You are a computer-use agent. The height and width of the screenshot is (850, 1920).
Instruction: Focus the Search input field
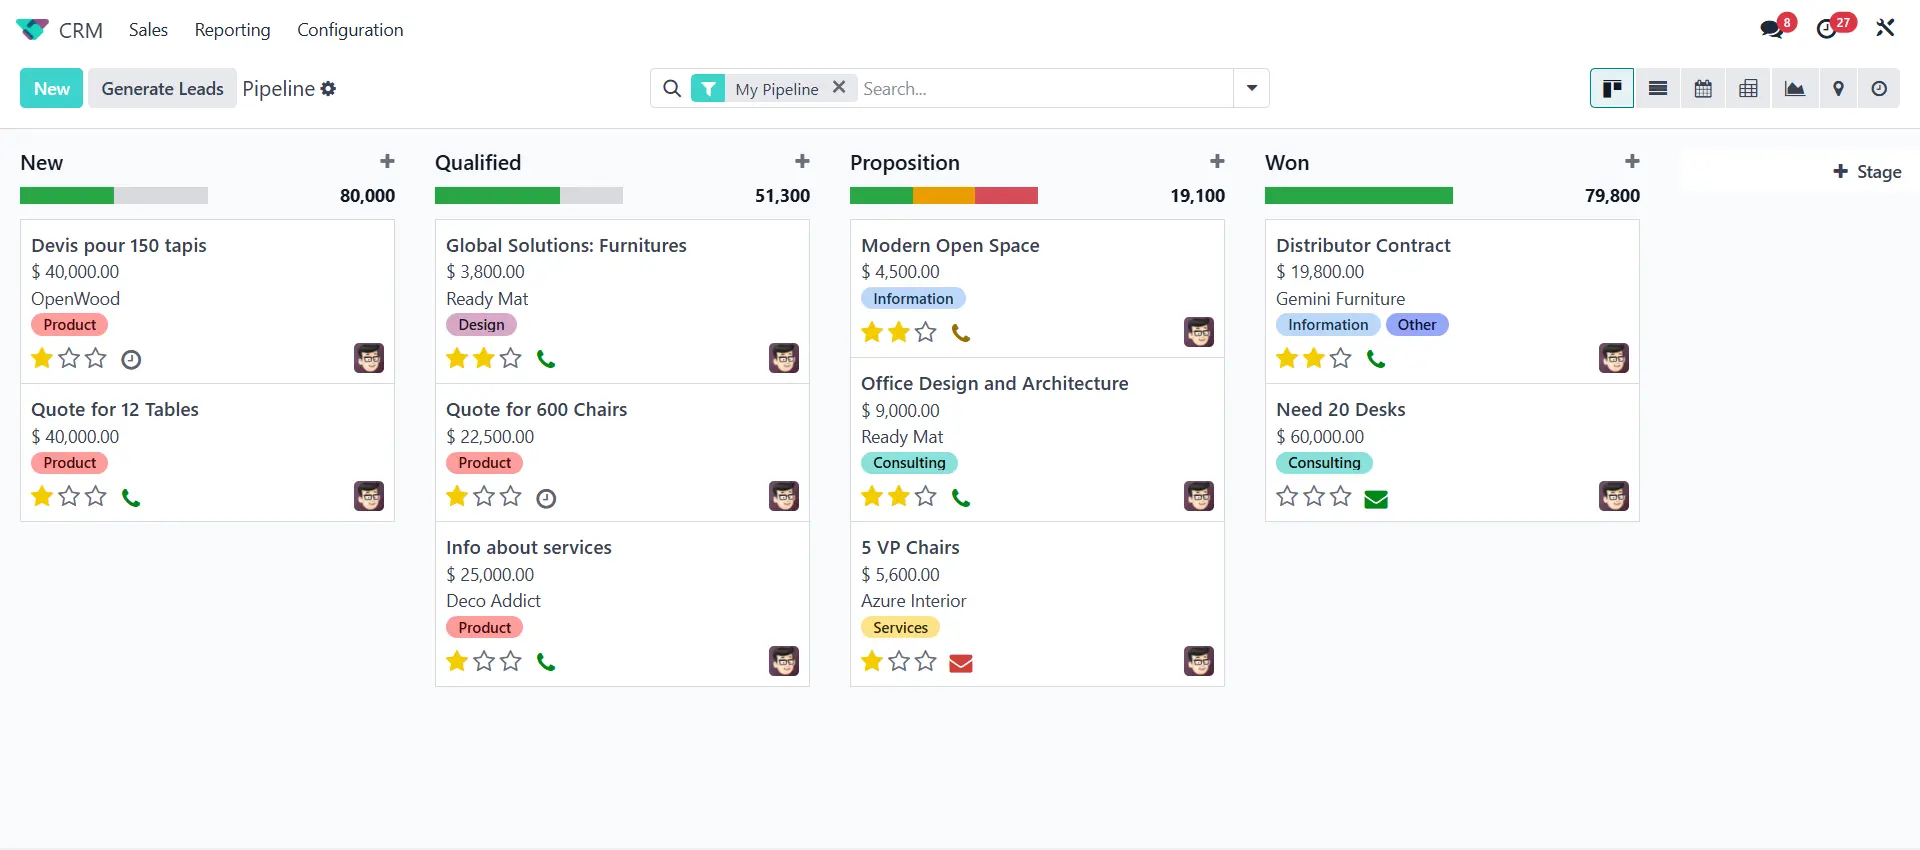1045,88
